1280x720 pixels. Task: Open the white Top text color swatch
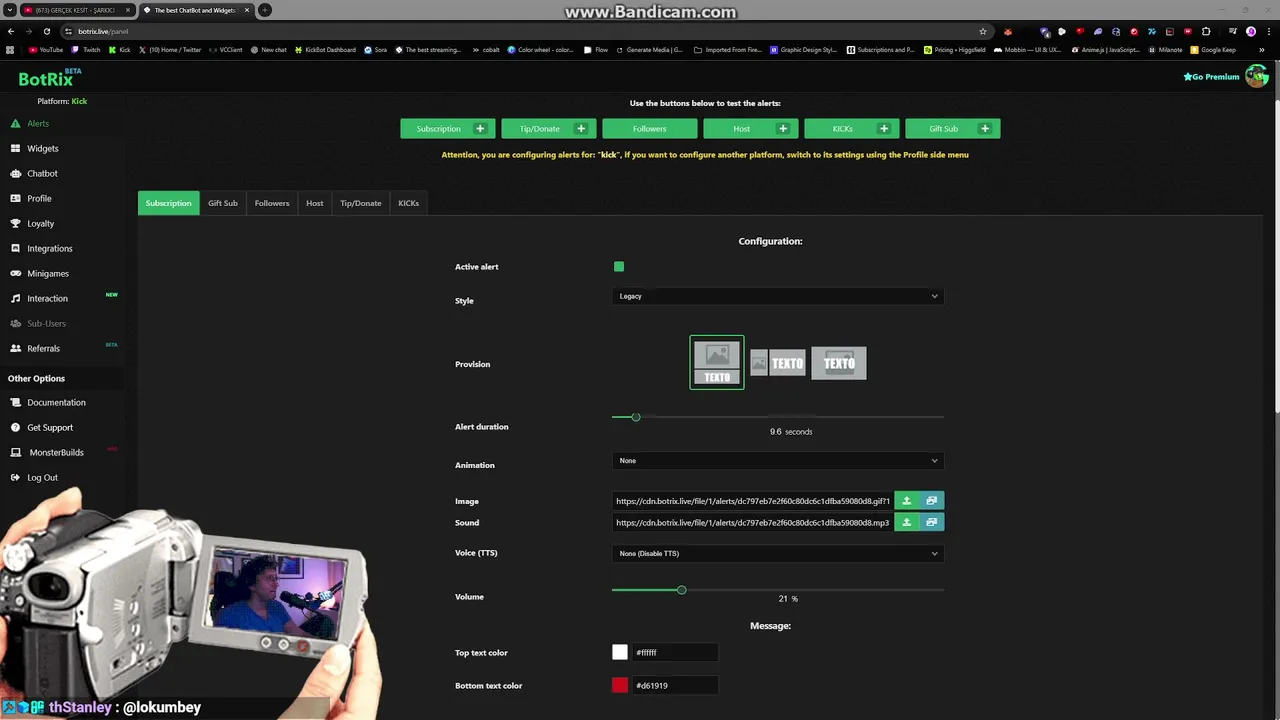pos(620,652)
